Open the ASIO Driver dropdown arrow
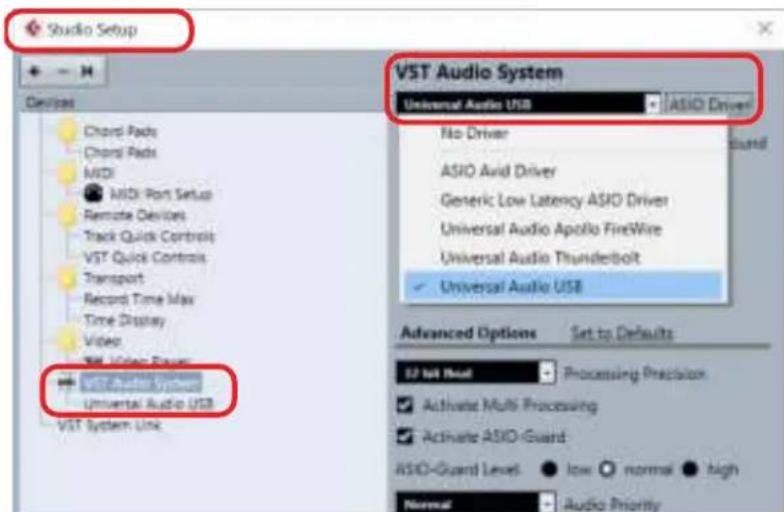 pos(652,104)
